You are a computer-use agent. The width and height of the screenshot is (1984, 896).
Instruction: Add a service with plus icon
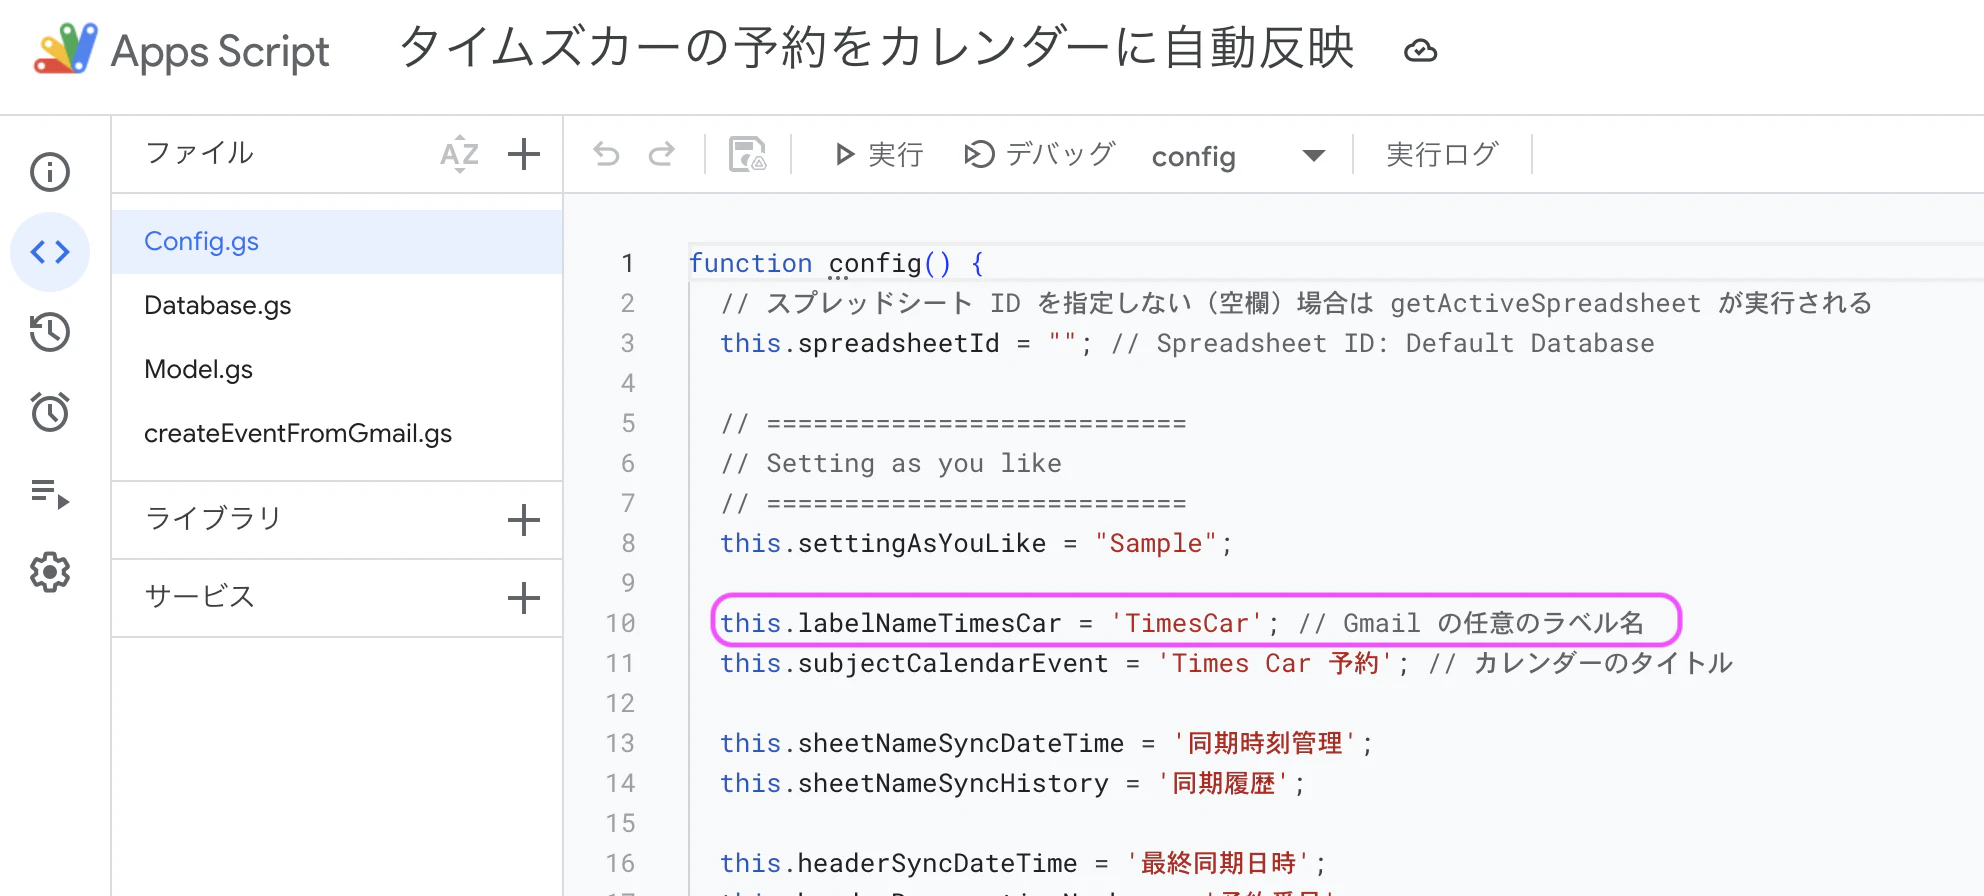tap(524, 598)
